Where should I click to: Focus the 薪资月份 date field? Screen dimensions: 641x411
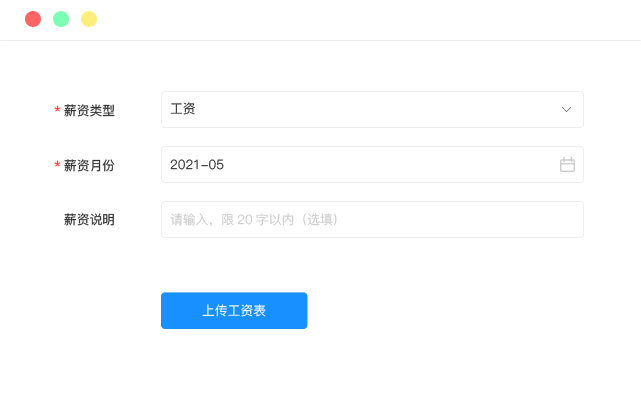[372, 164]
